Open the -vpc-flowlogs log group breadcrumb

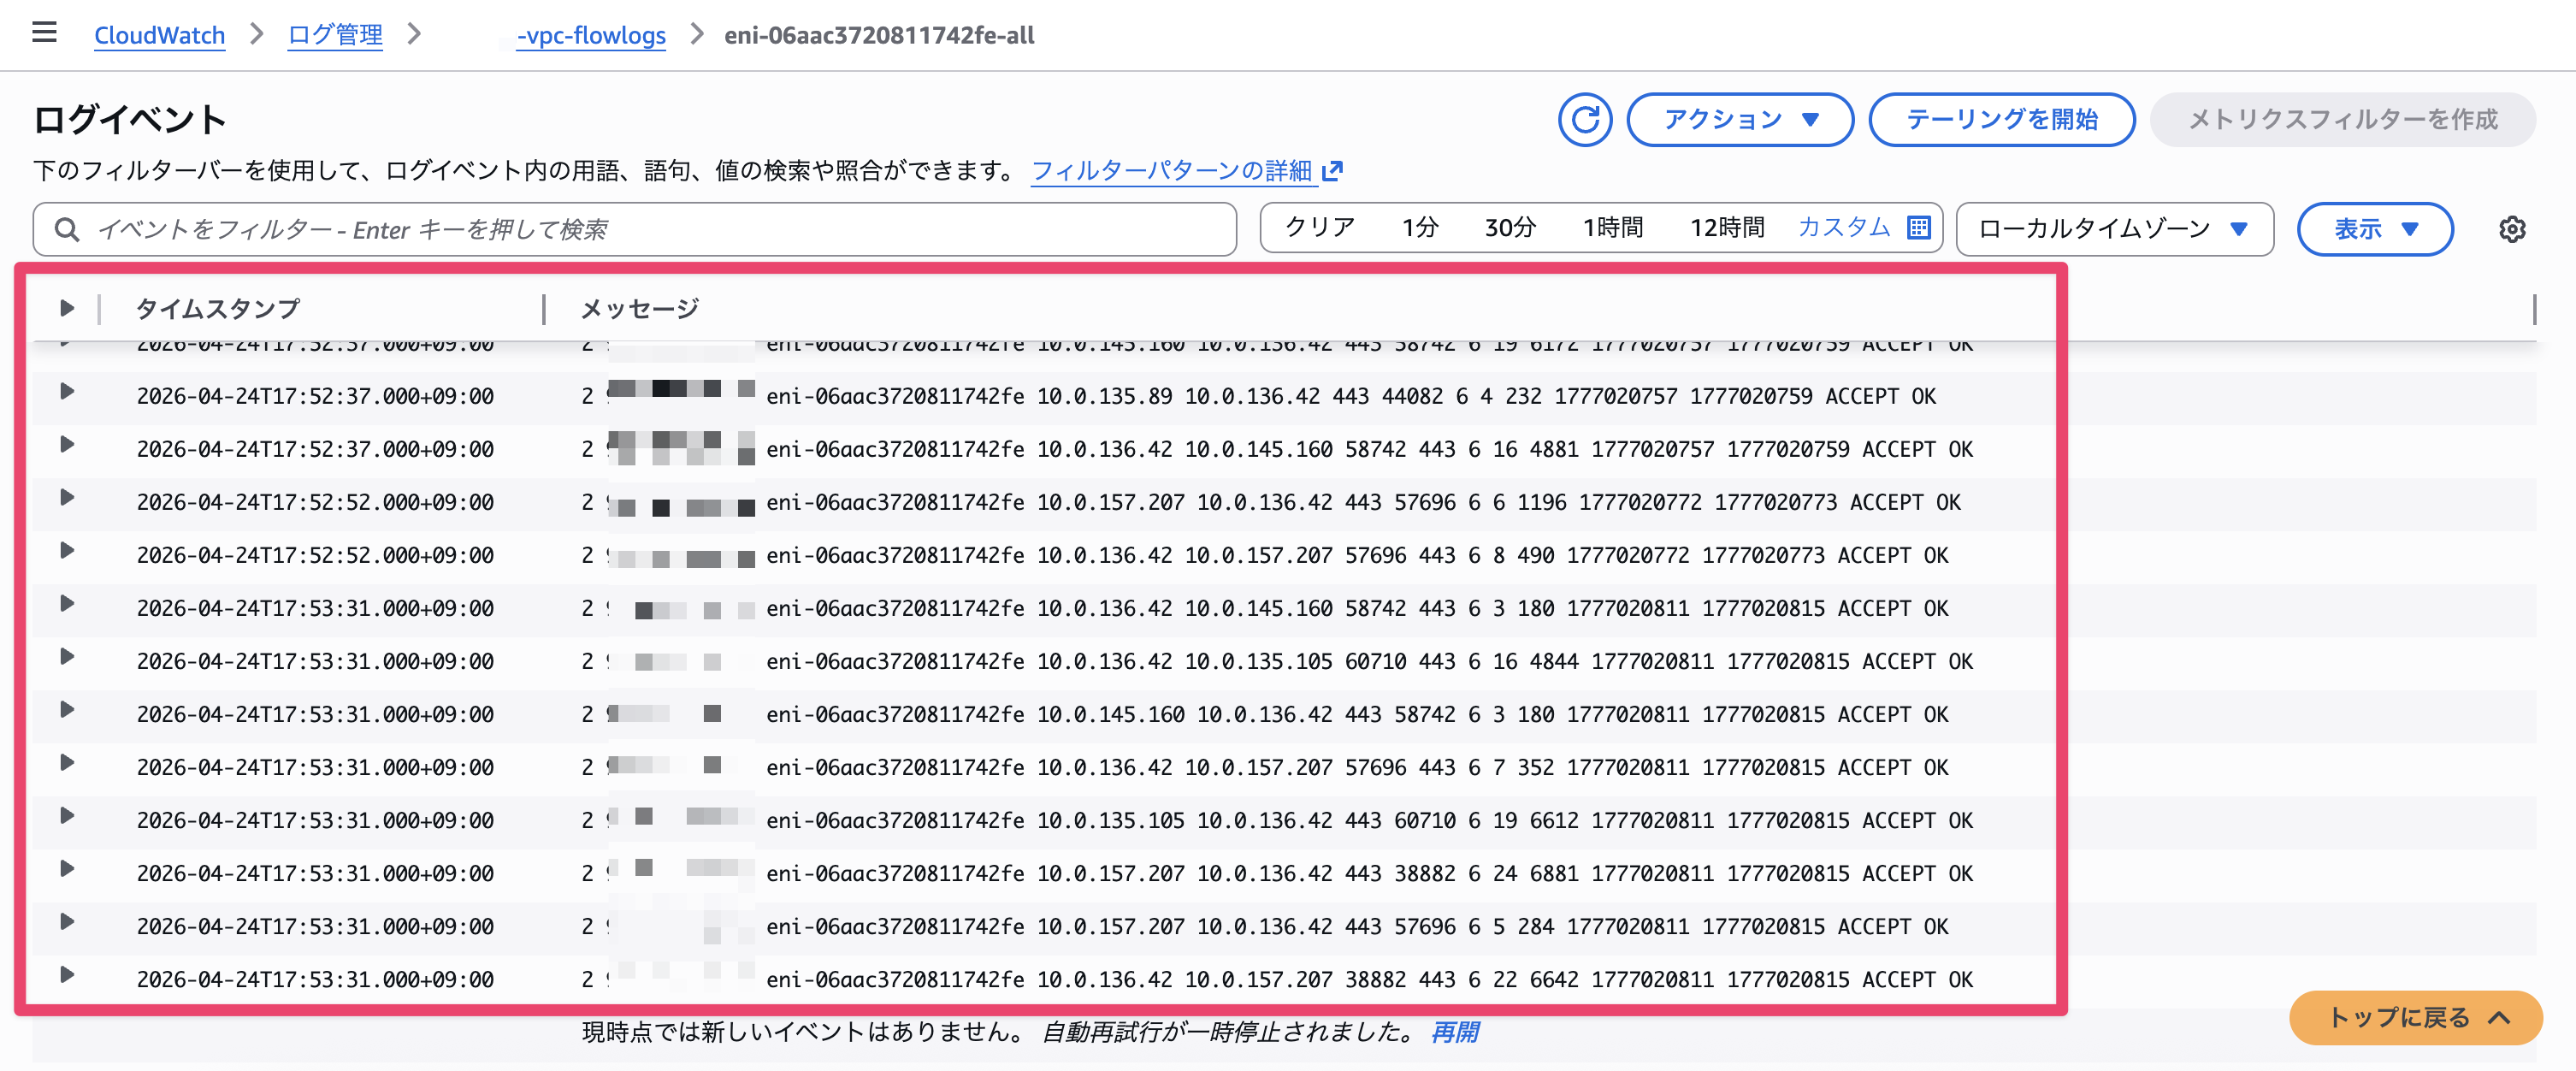[590, 35]
